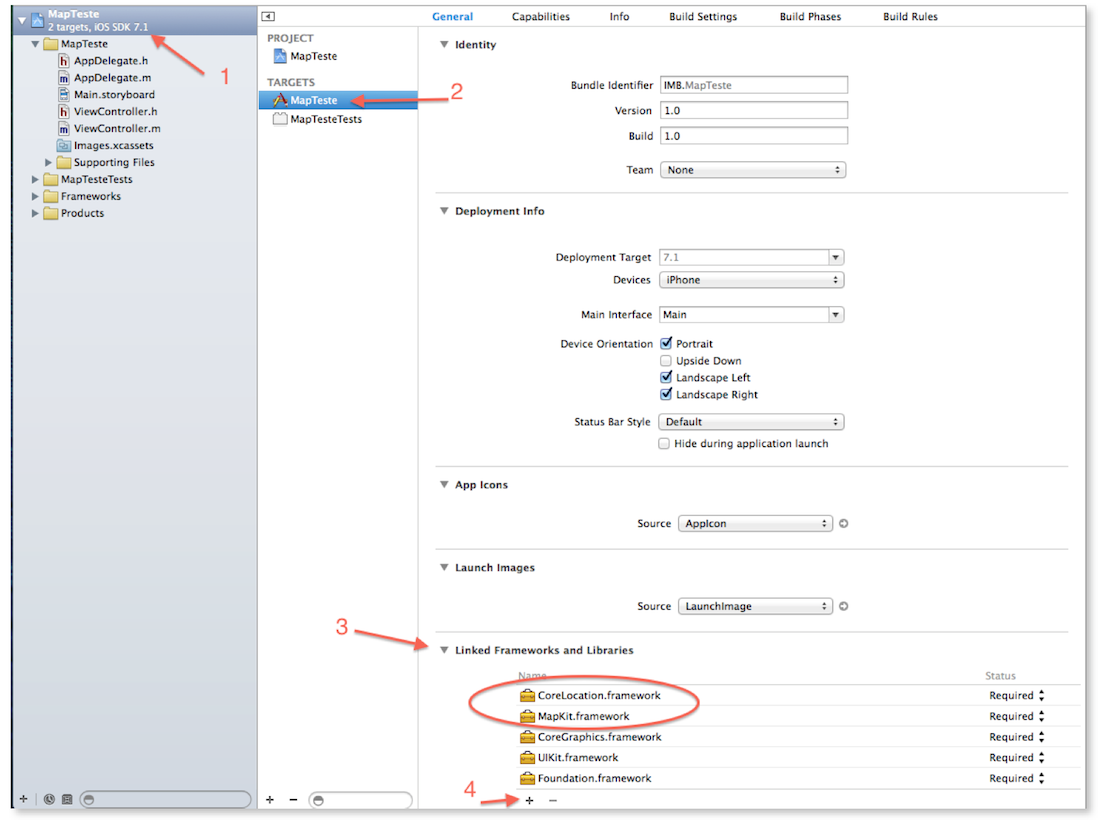Viewport: 1100px width, 827px height.
Task: Uncheck Landscape Right orientation
Action: 666,394
